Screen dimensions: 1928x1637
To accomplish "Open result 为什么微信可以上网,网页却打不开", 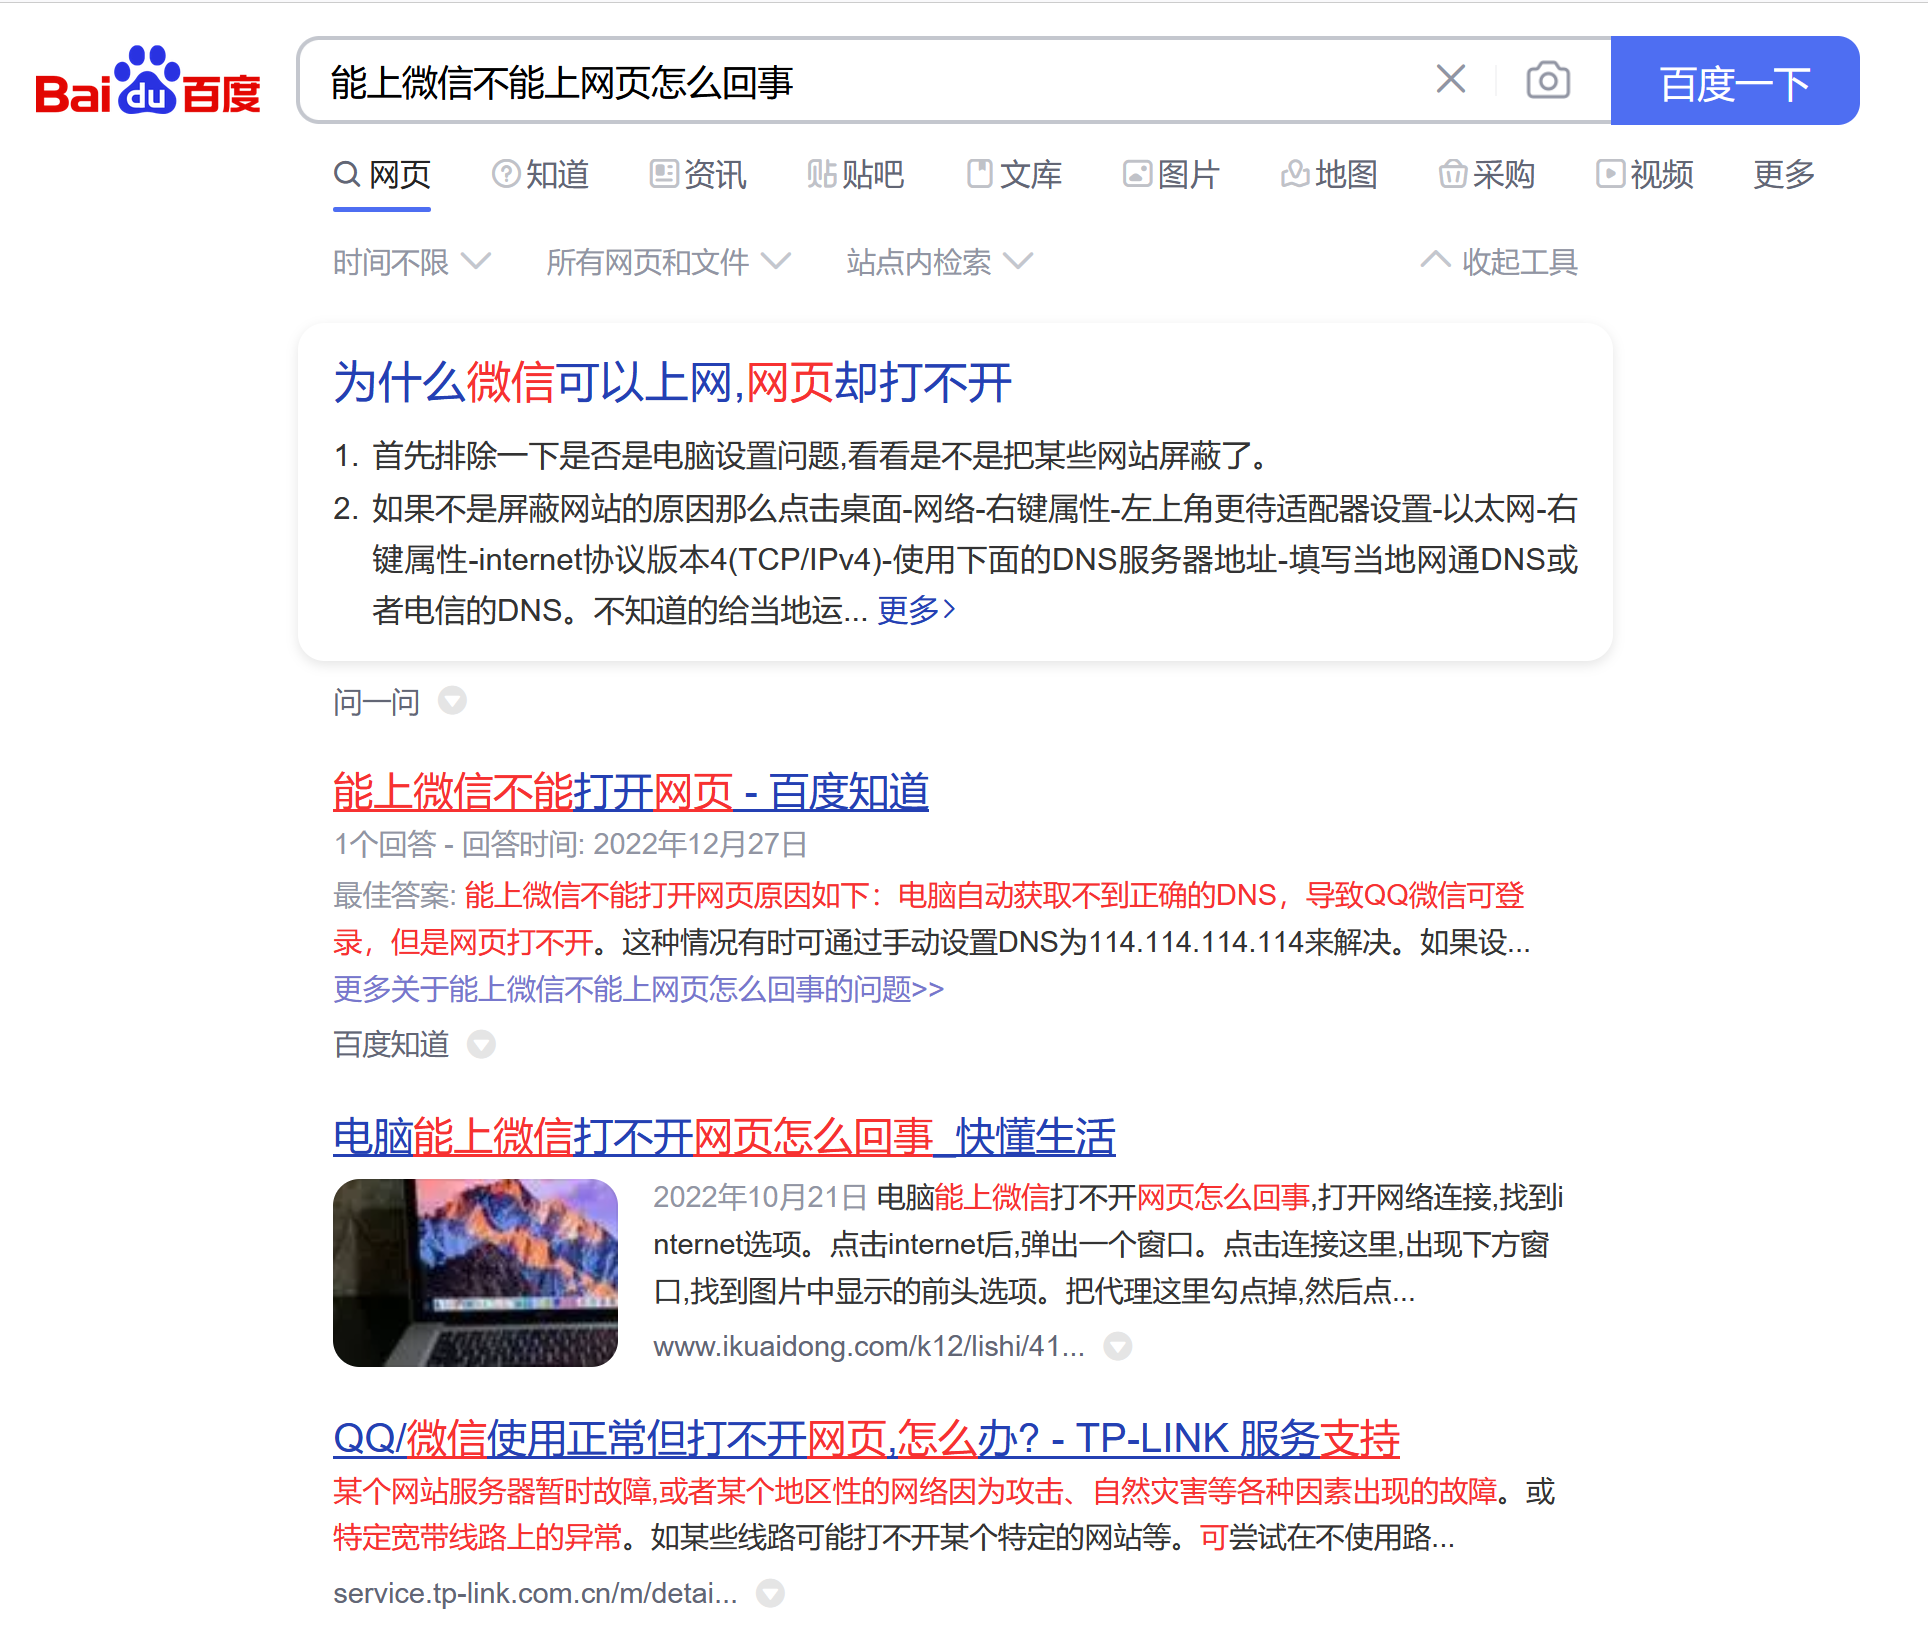I will click(672, 383).
